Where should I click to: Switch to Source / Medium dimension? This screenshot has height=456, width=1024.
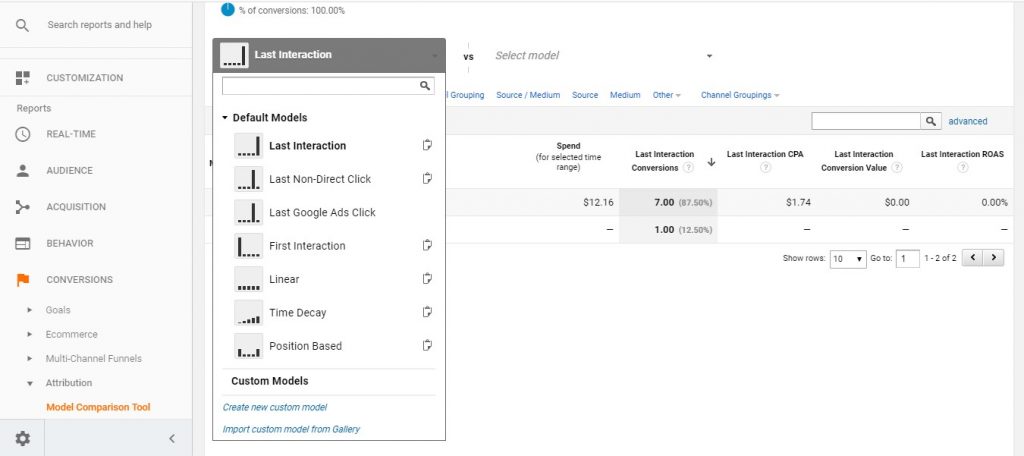(528, 95)
